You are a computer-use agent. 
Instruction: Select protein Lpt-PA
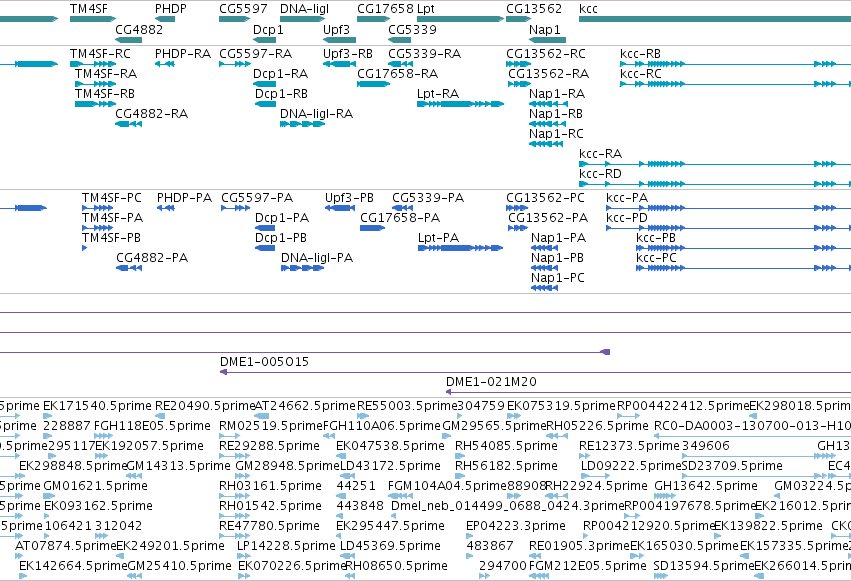click(439, 238)
